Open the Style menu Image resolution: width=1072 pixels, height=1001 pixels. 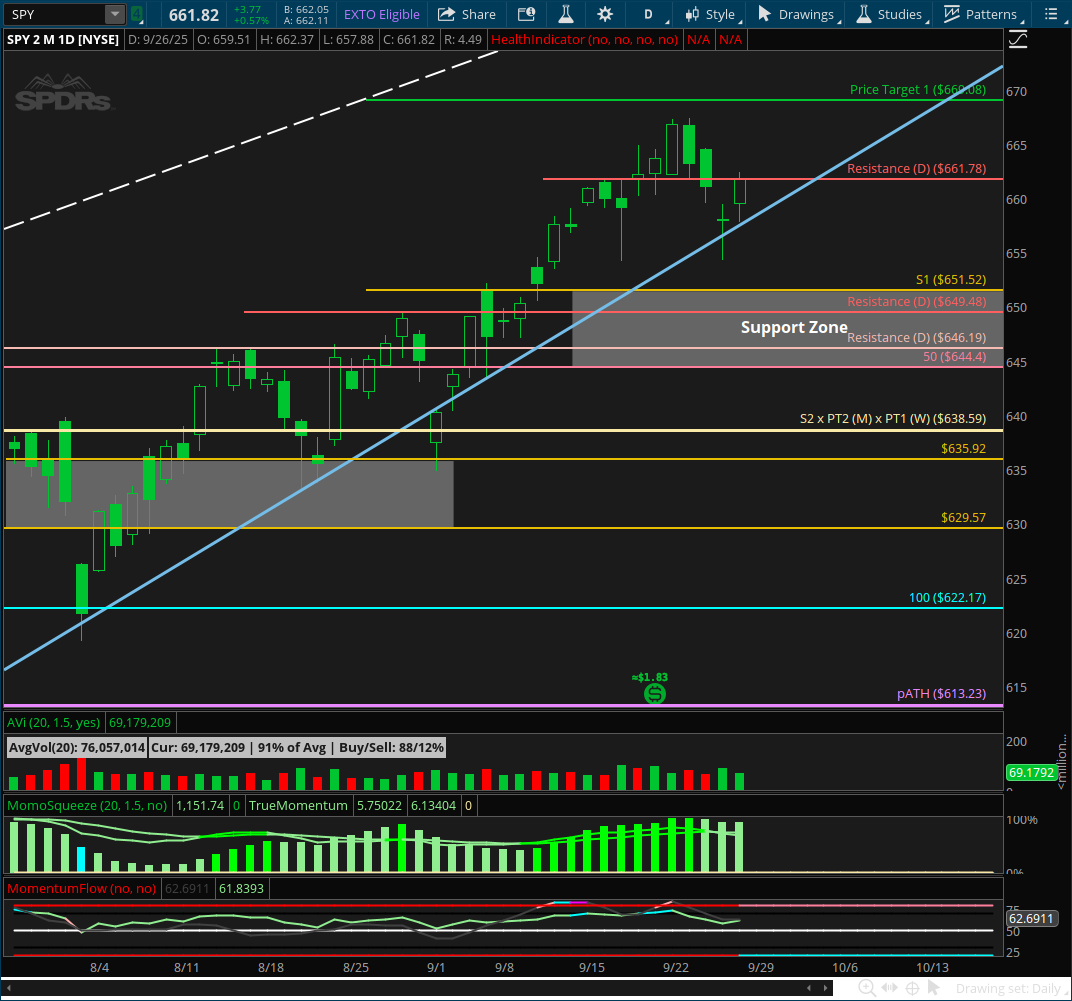pos(714,14)
